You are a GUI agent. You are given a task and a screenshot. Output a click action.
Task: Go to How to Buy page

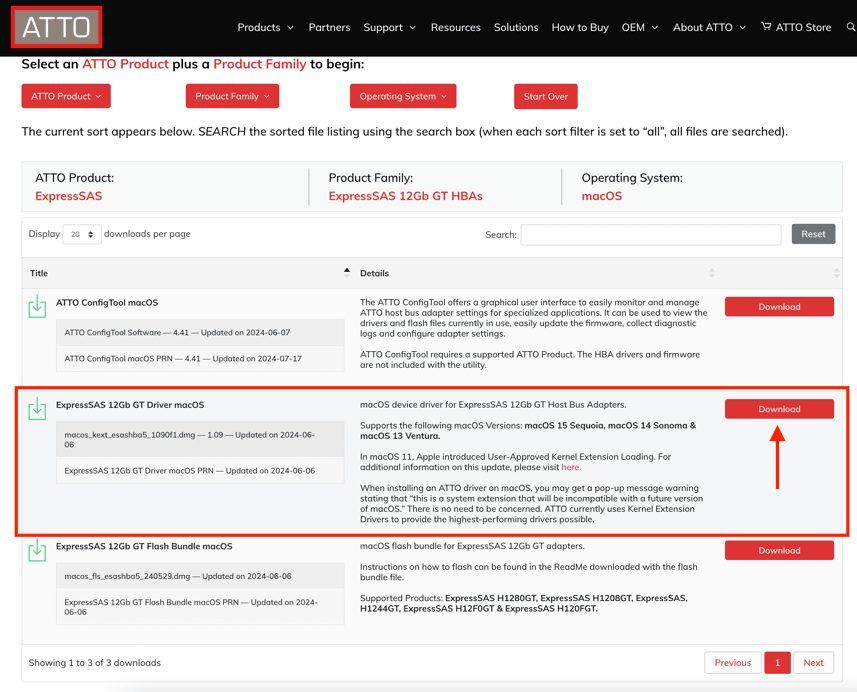[x=580, y=28]
